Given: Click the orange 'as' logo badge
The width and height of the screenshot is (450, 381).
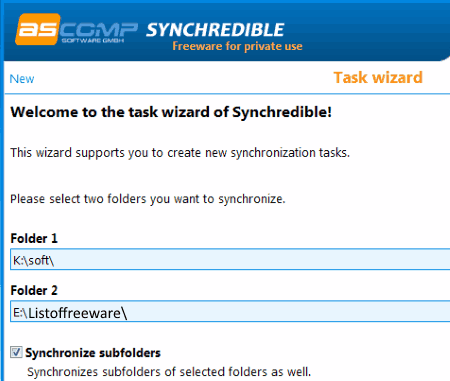Looking at the screenshot, I should (x=38, y=29).
